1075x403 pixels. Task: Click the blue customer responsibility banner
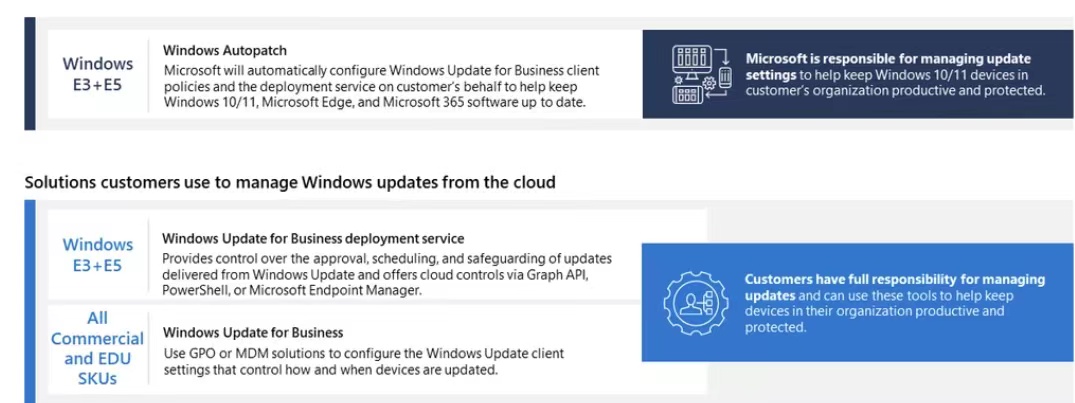point(858,302)
